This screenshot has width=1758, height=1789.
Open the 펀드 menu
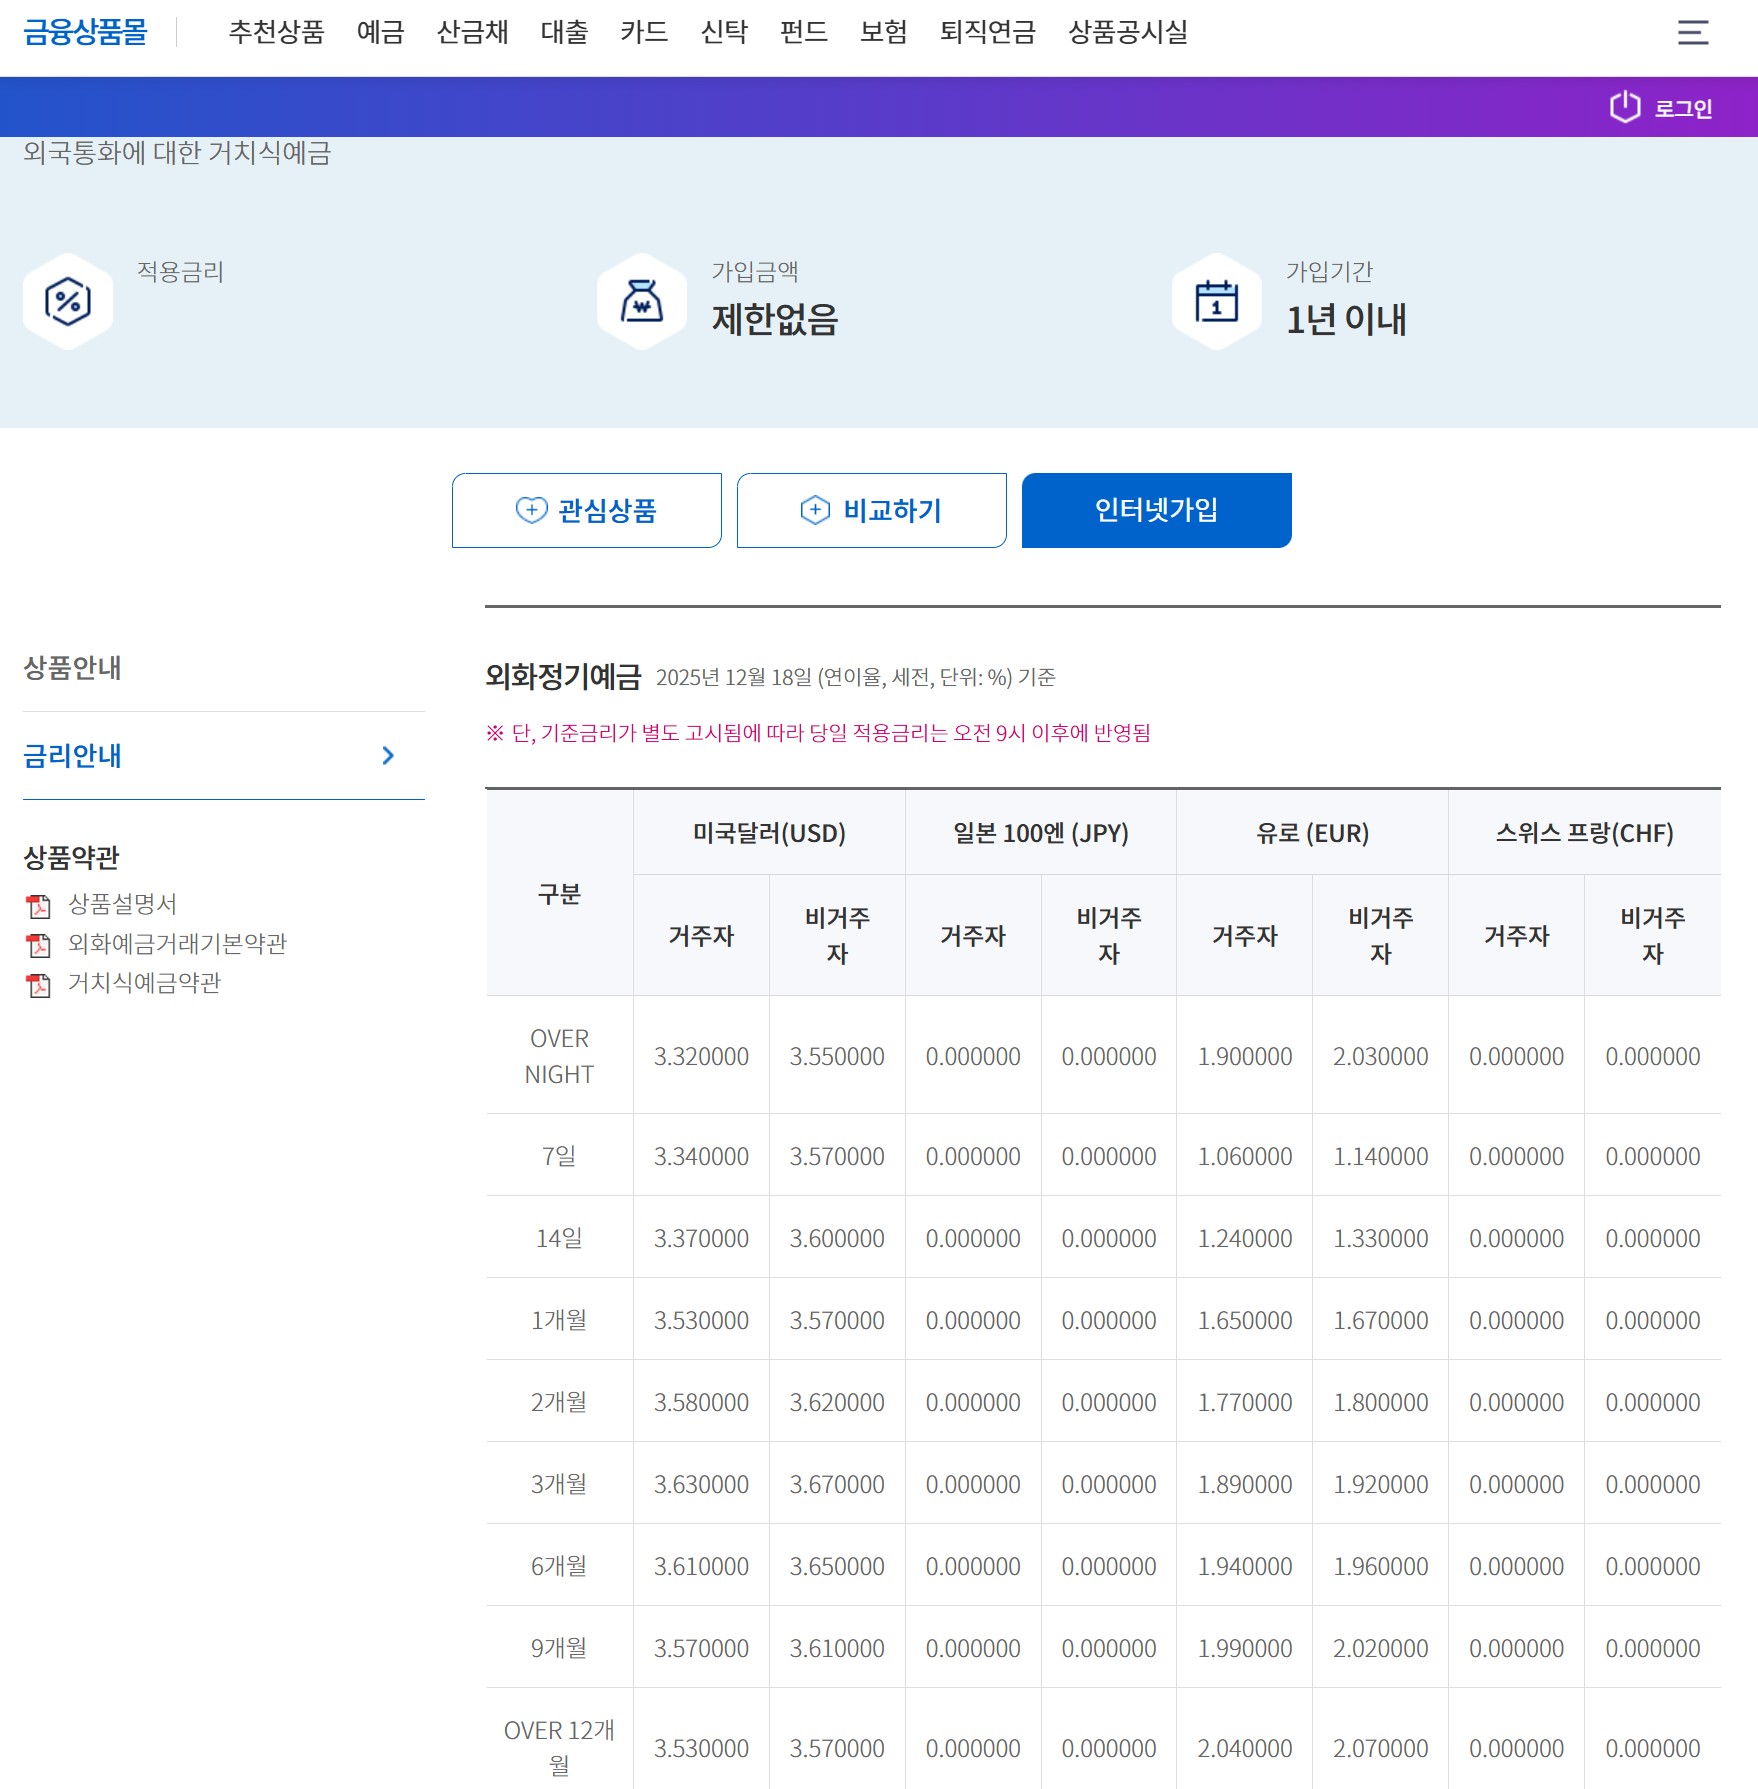(803, 33)
